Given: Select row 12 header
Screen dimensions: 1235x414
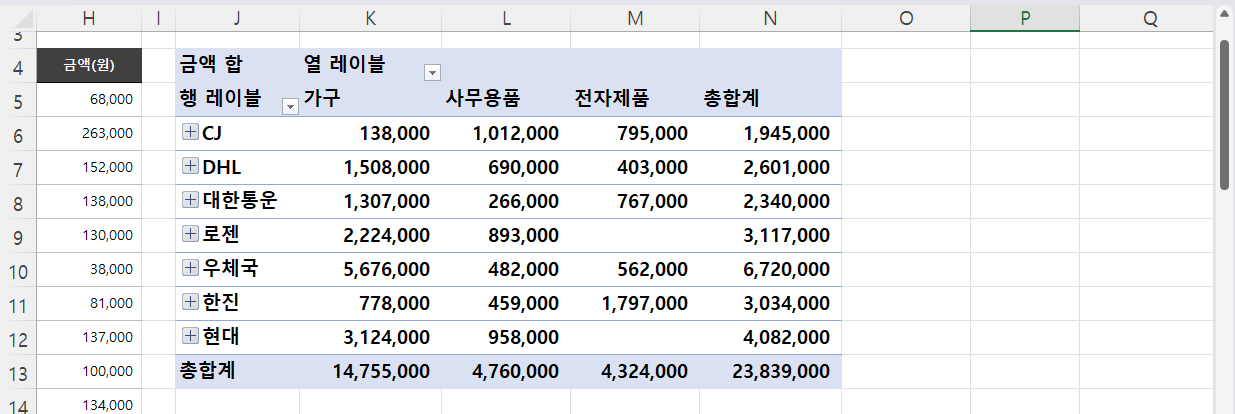Looking at the screenshot, I should coord(17,339).
